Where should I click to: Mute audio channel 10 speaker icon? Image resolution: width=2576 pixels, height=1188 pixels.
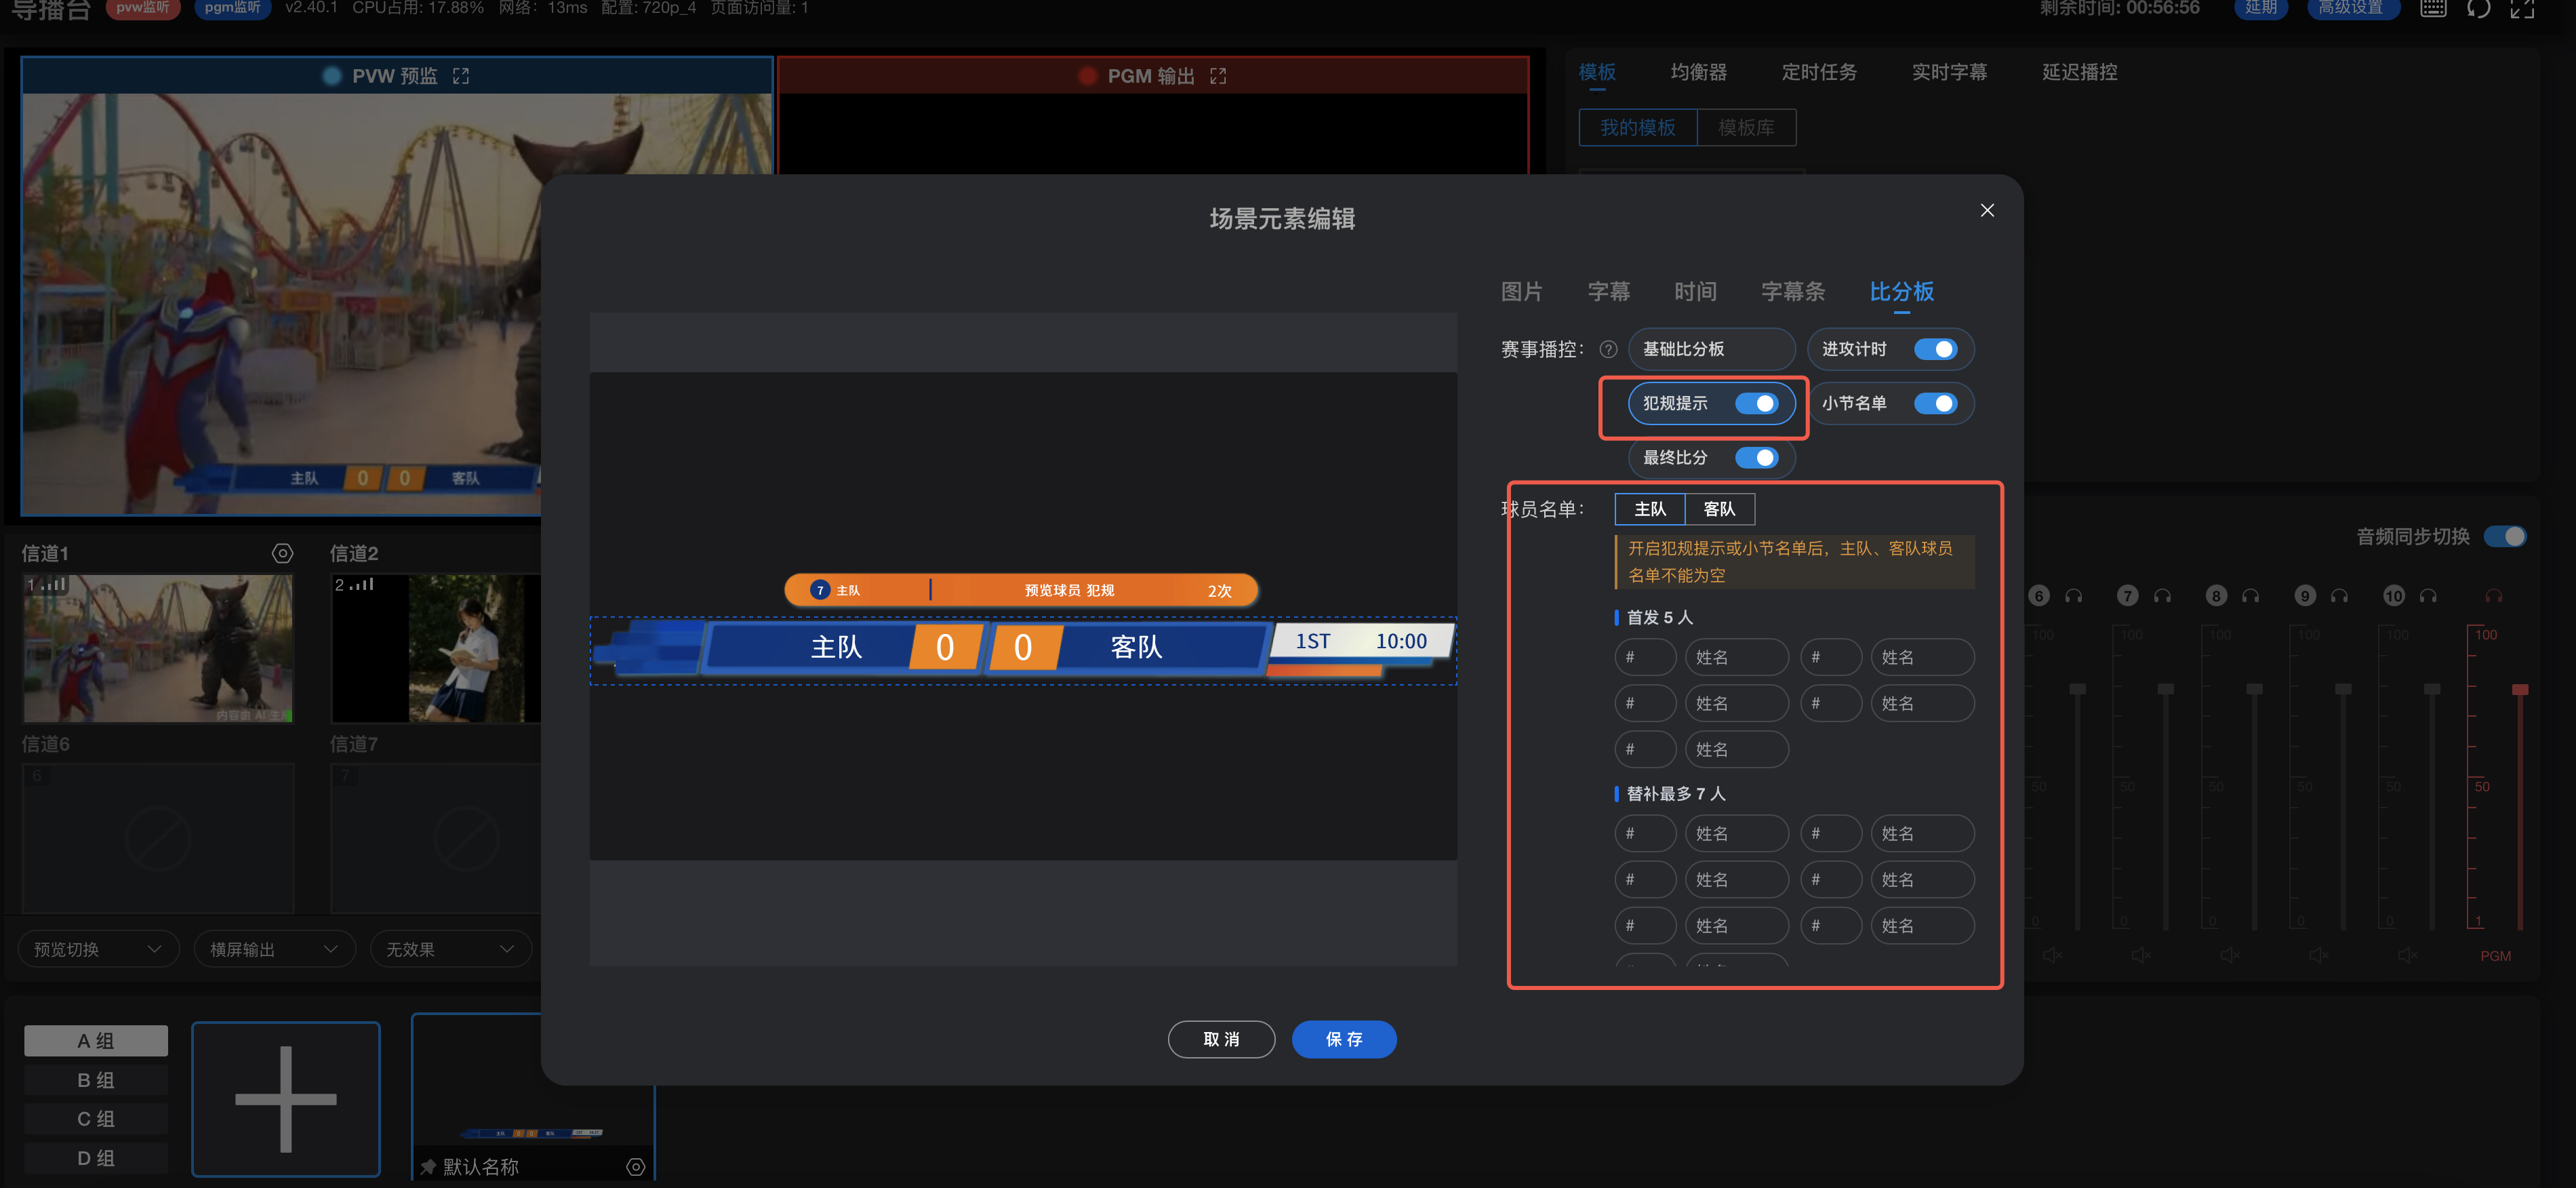(2407, 955)
